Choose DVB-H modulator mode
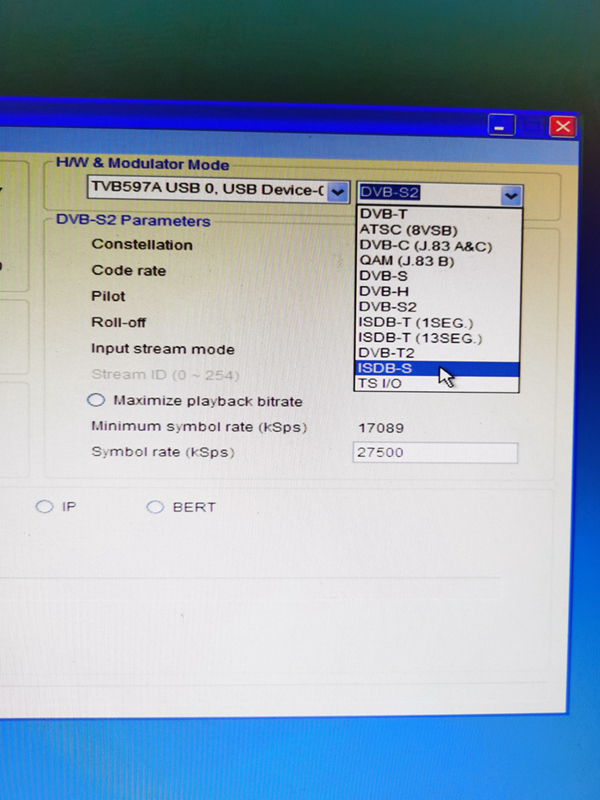The height and width of the screenshot is (800, 600). point(439,291)
